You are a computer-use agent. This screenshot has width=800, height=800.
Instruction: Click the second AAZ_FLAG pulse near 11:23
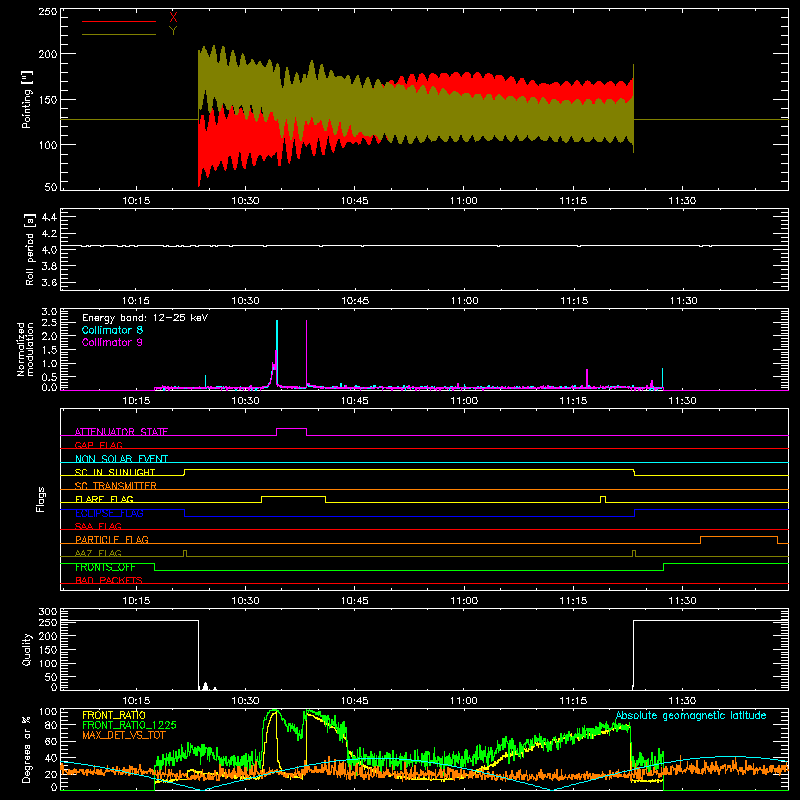point(634,551)
